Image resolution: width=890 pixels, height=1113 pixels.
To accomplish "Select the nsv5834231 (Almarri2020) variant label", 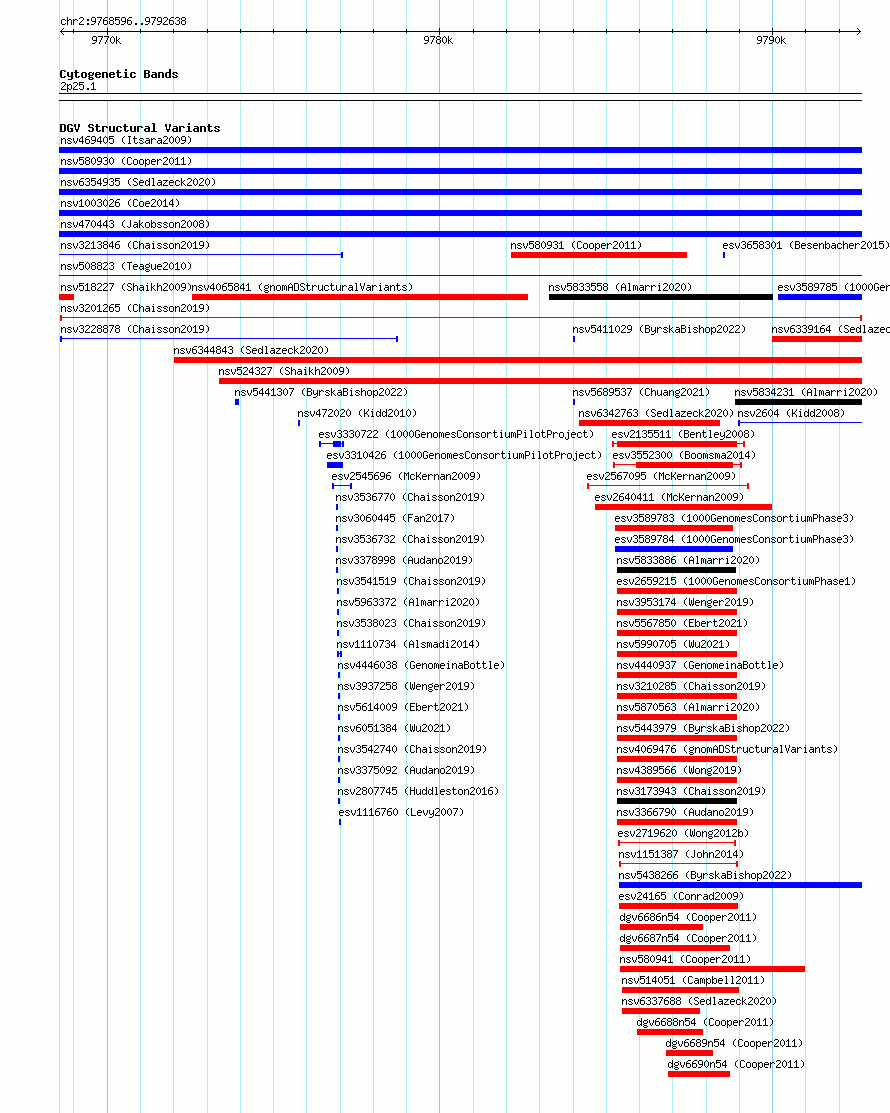I will (806, 393).
